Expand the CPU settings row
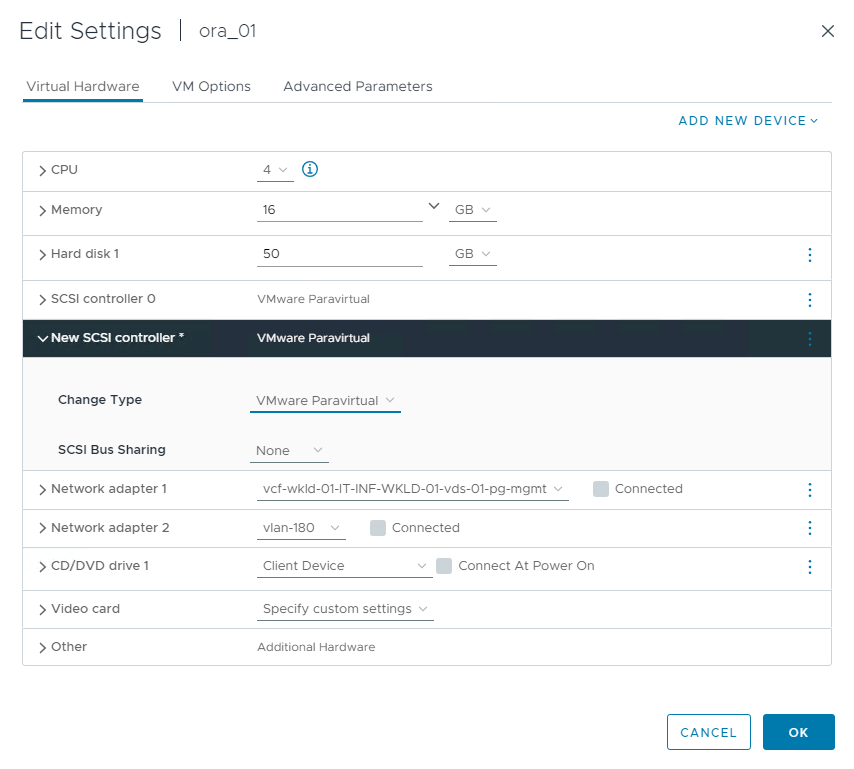 42,171
